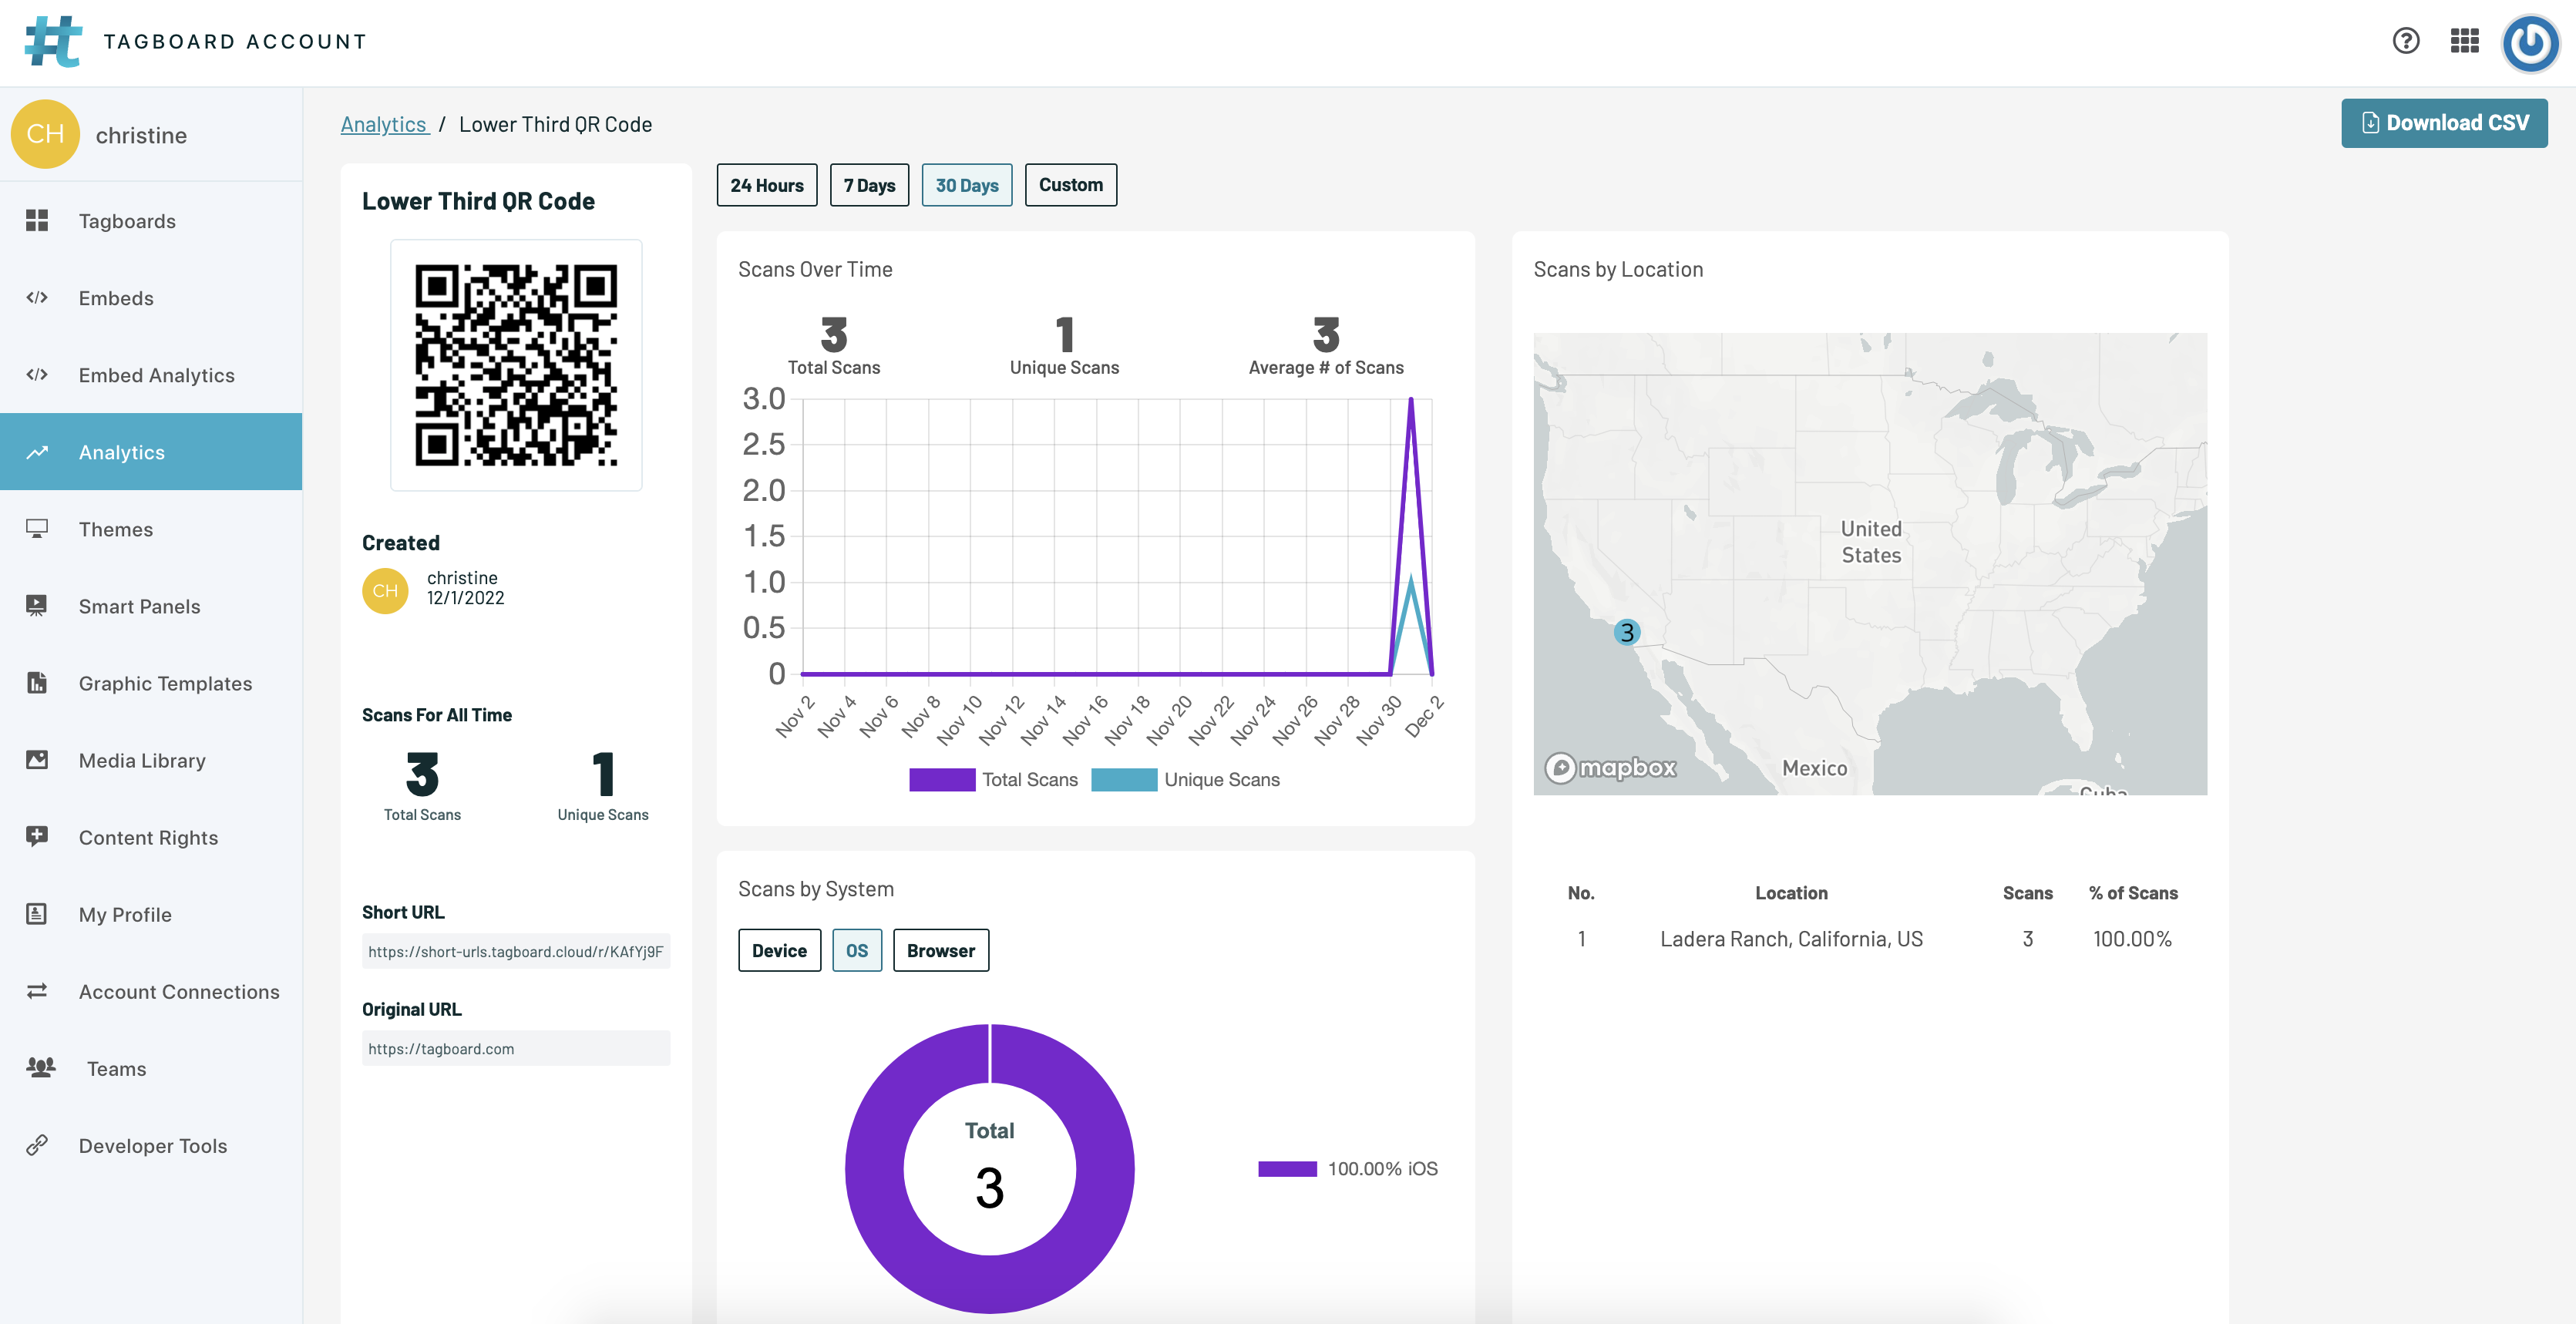The width and height of the screenshot is (2576, 1324).
Task: Click the Developer Tools link icon
Action: pos(37,1145)
